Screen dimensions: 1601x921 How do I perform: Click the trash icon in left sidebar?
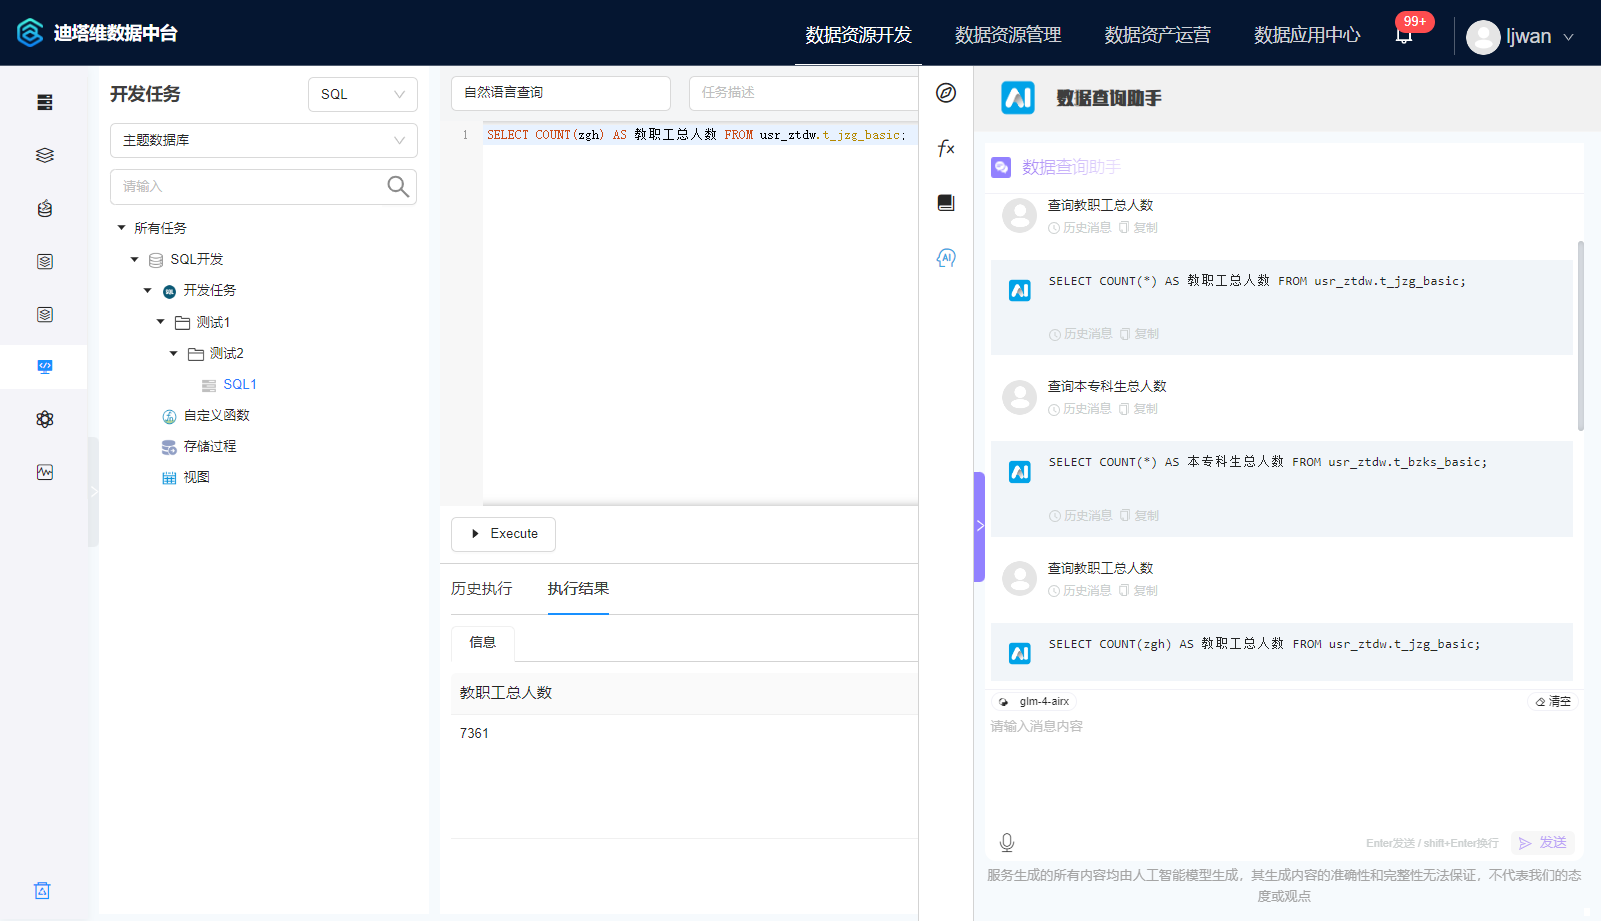pyautogui.click(x=42, y=890)
